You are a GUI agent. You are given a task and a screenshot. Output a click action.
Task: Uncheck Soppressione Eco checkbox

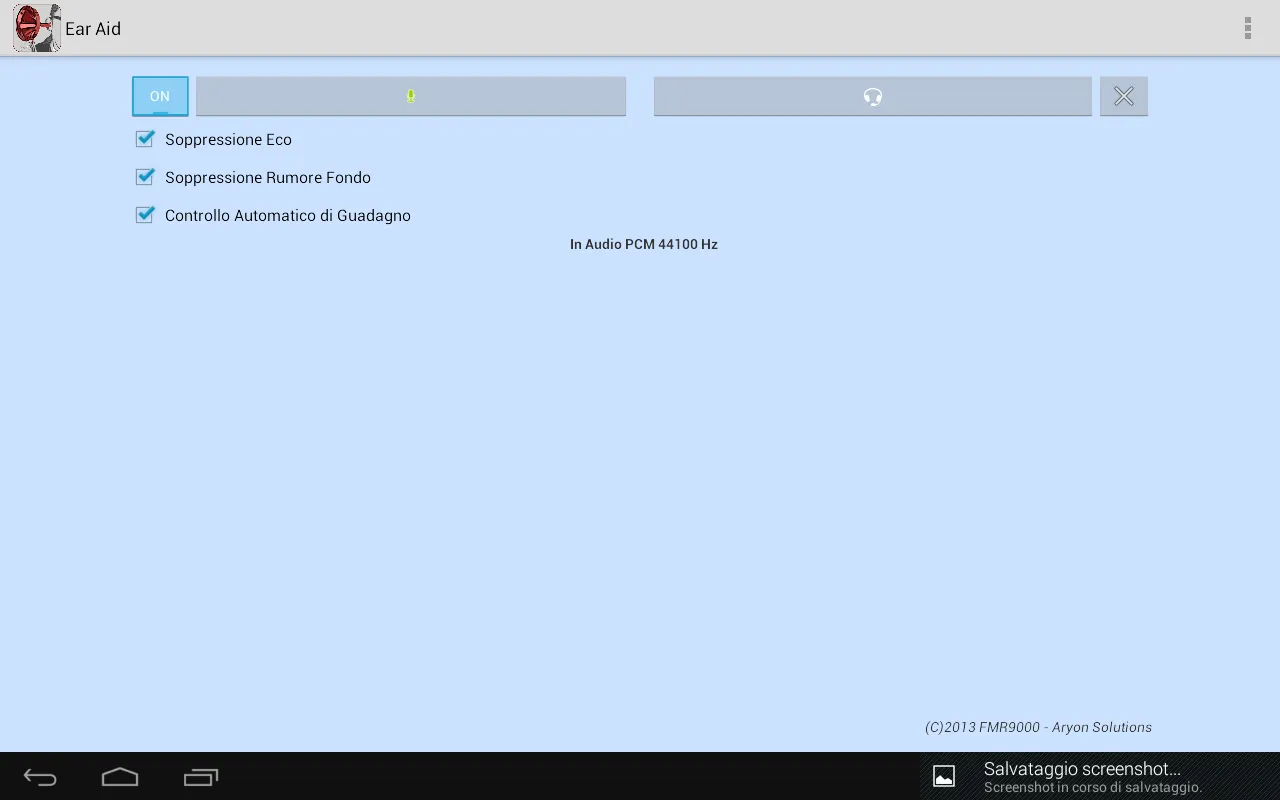point(145,139)
